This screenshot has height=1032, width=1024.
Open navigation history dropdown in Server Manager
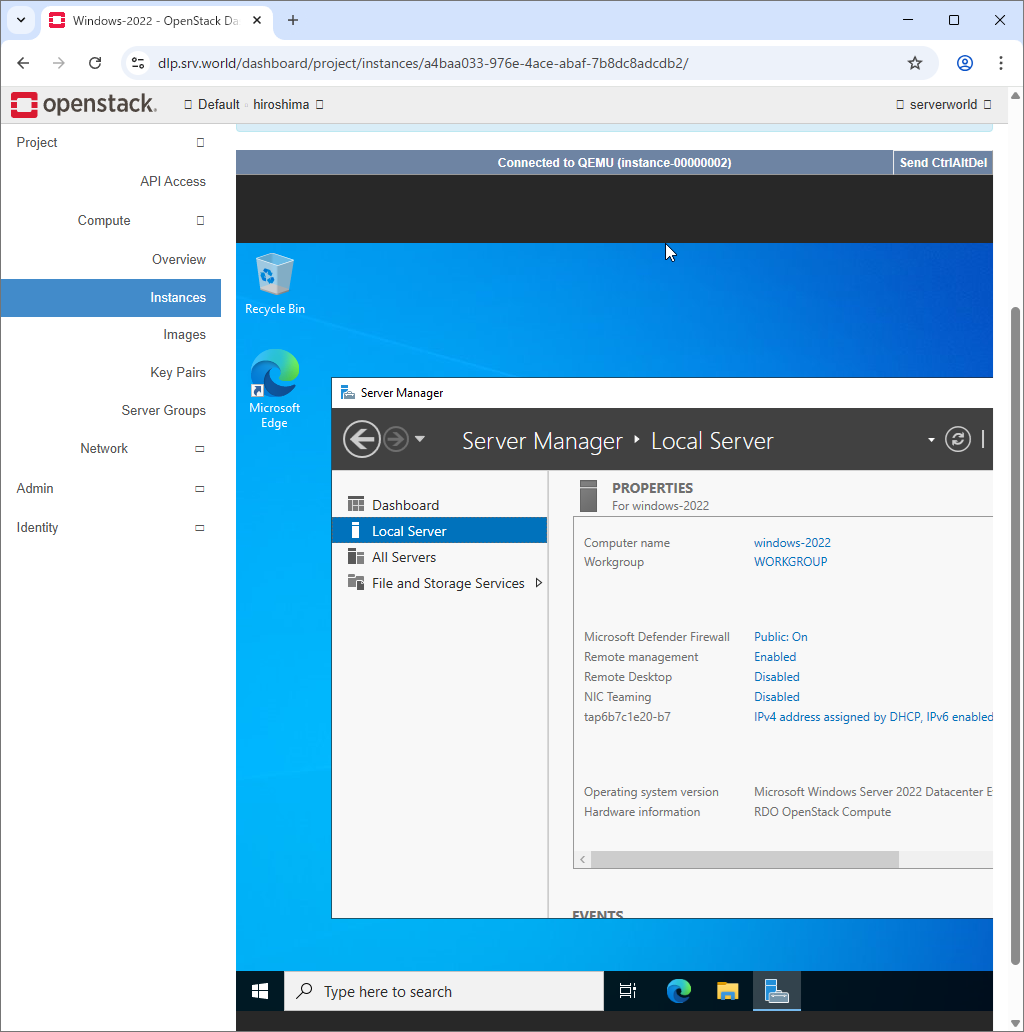[x=420, y=438]
